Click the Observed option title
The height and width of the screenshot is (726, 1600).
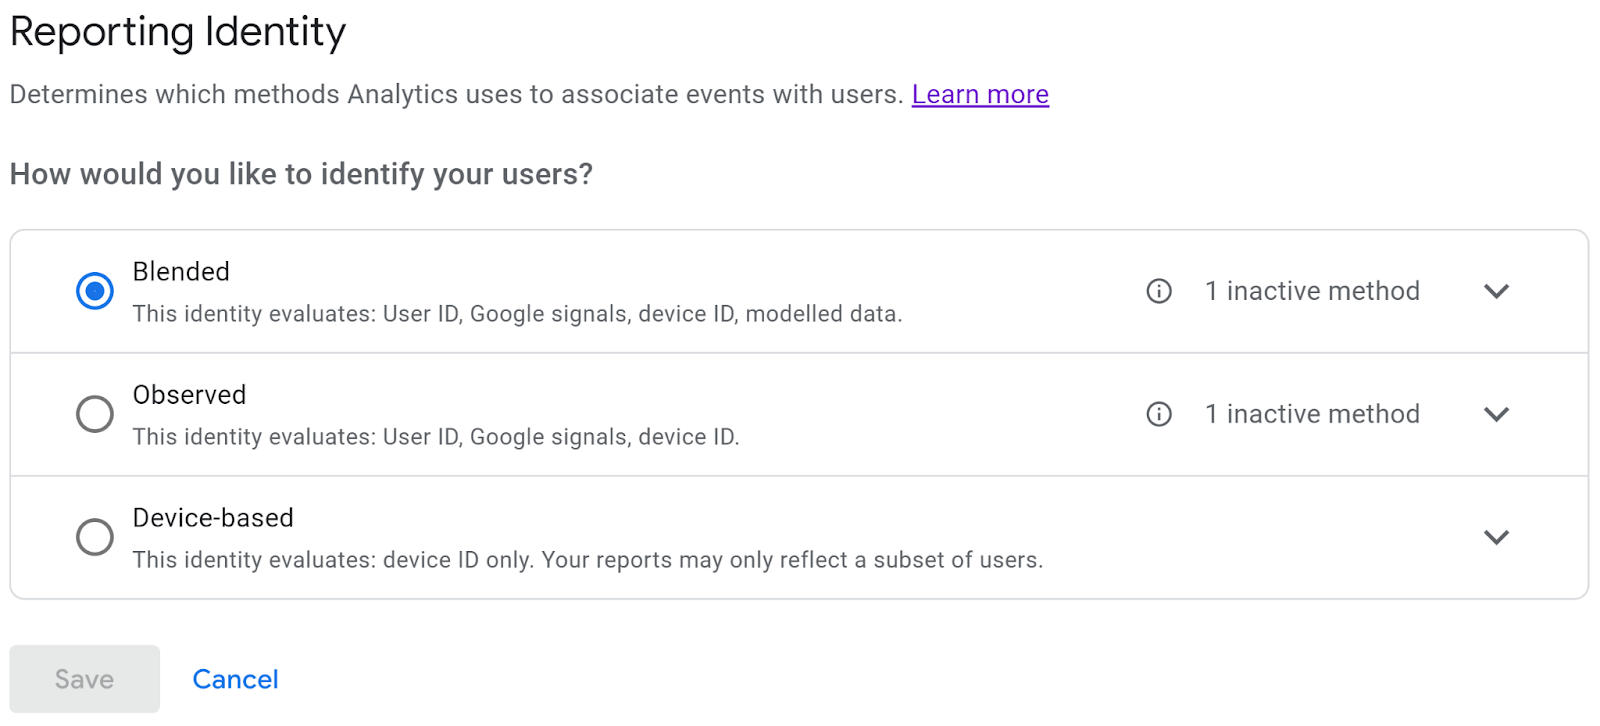pyautogui.click(x=189, y=395)
